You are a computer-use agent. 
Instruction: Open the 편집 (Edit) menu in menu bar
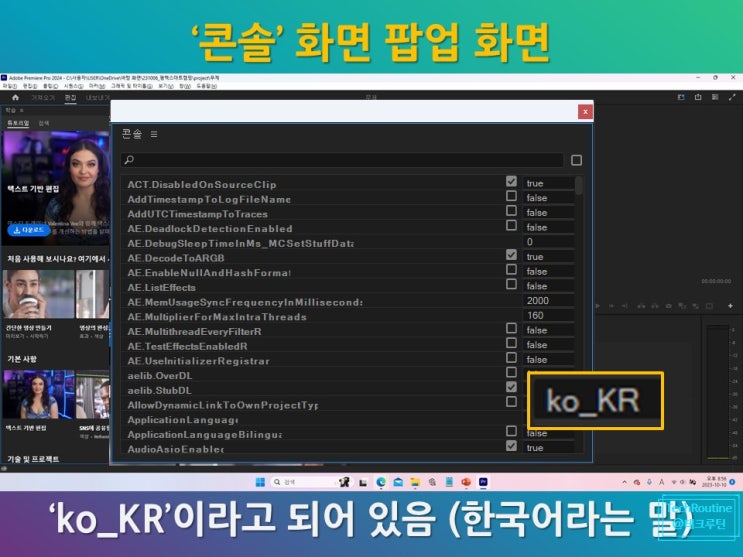30,86
